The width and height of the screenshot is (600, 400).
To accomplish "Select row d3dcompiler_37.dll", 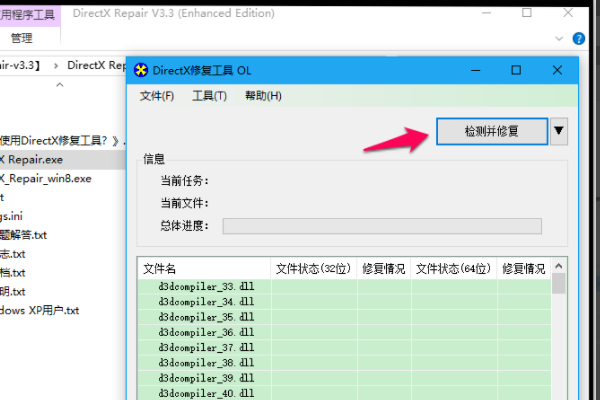I will (344, 348).
